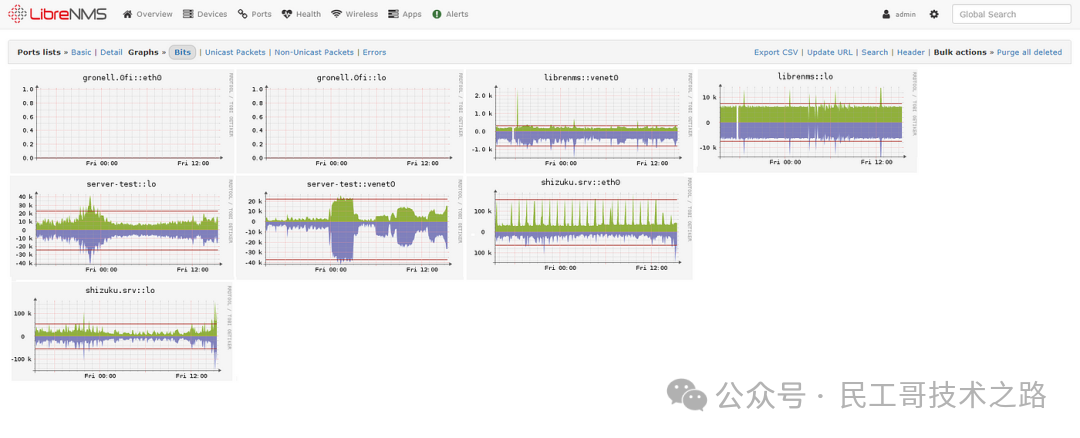Click the Health heartbeat icon
This screenshot has height=438, width=1080.
[287, 14]
